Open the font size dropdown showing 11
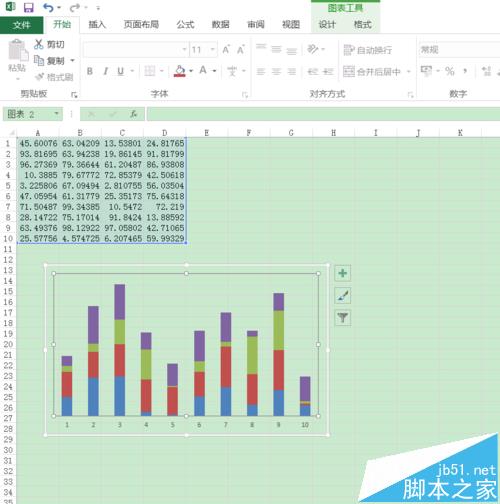The height and width of the screenshot is (504, 500). [212, 49]
